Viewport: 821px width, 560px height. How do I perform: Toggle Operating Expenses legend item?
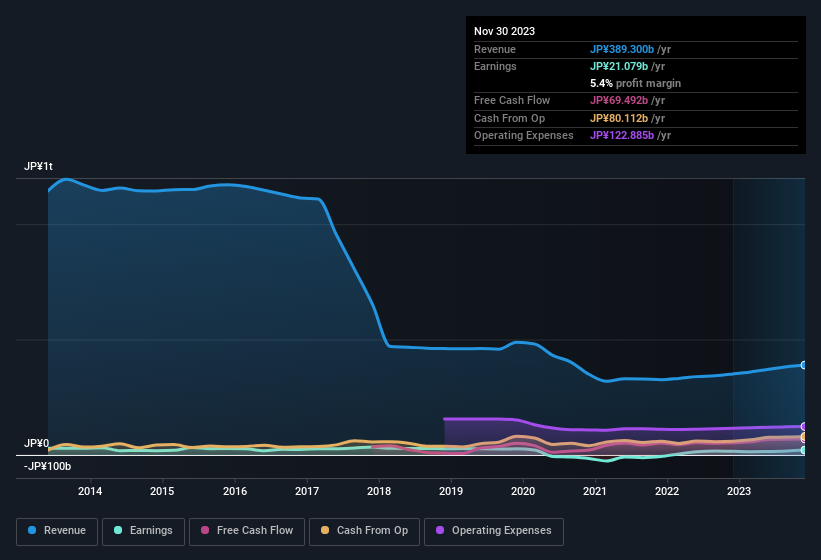click(x=494, y=531)
